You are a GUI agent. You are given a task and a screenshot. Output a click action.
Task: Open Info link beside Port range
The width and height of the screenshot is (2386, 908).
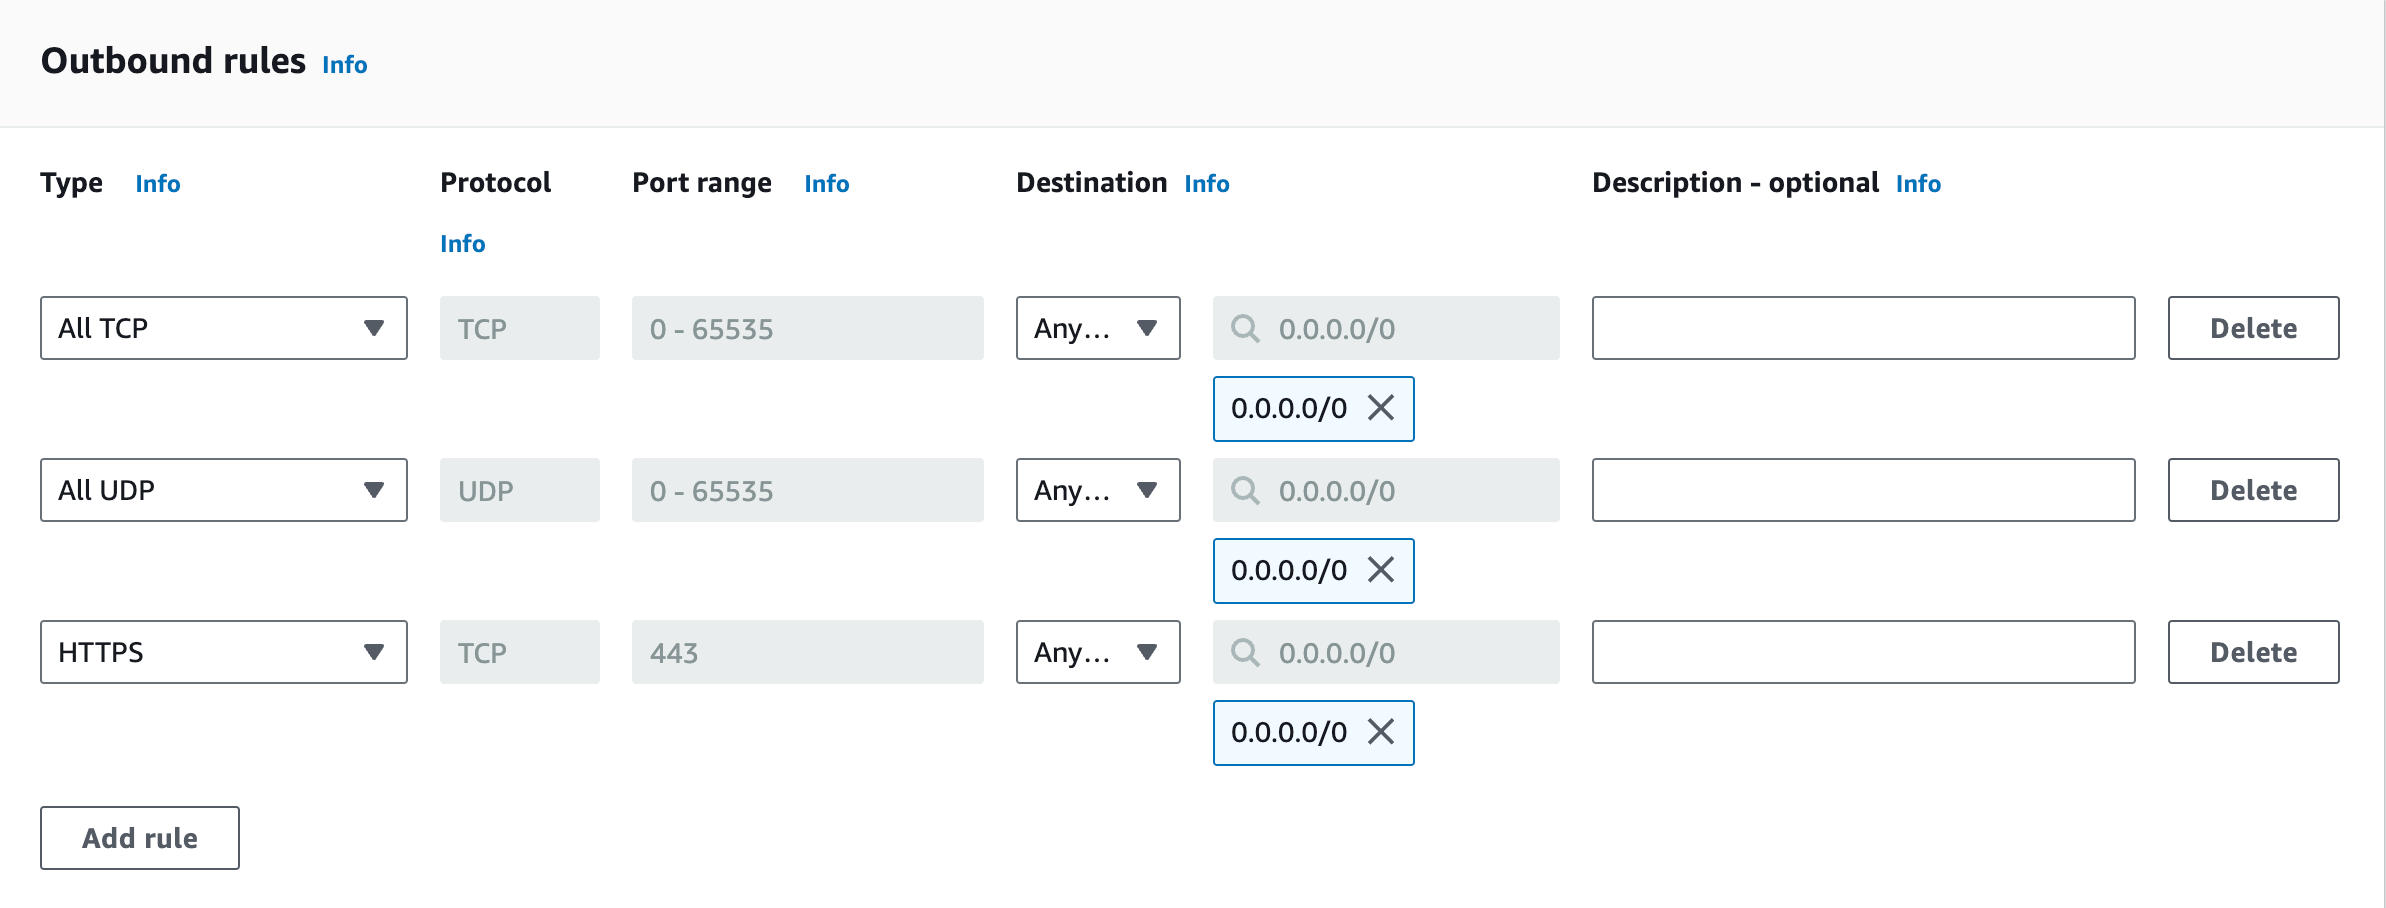pos(827,184)
